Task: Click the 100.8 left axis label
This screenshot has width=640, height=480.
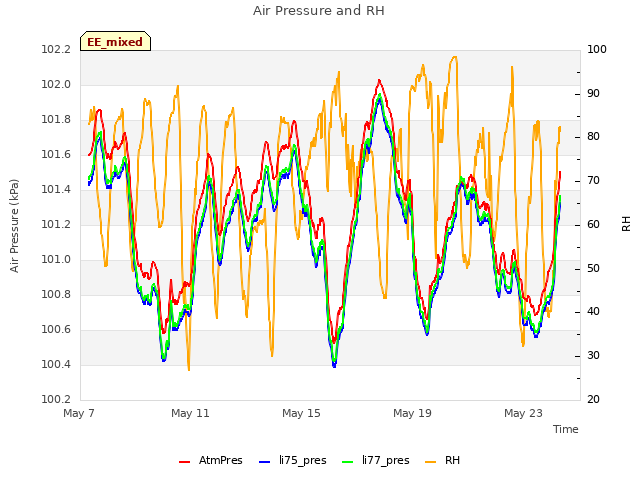Action: pyautogui.click(x=56, y=295)
